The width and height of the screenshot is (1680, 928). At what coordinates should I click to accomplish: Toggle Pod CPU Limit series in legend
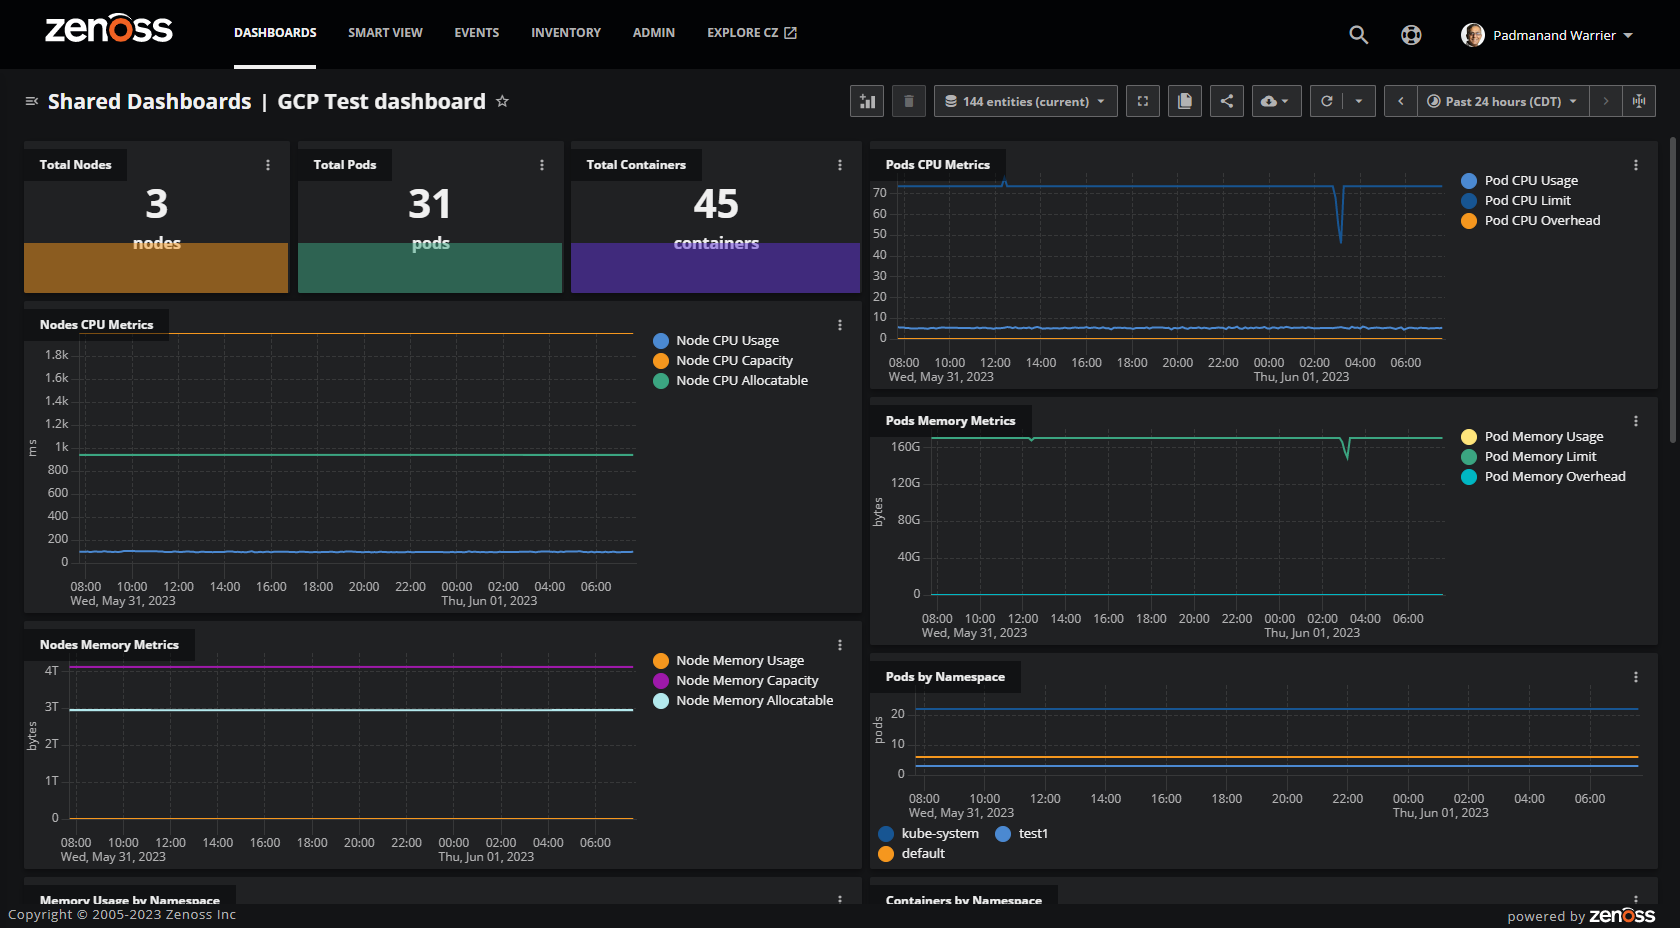coord(1527,201)
